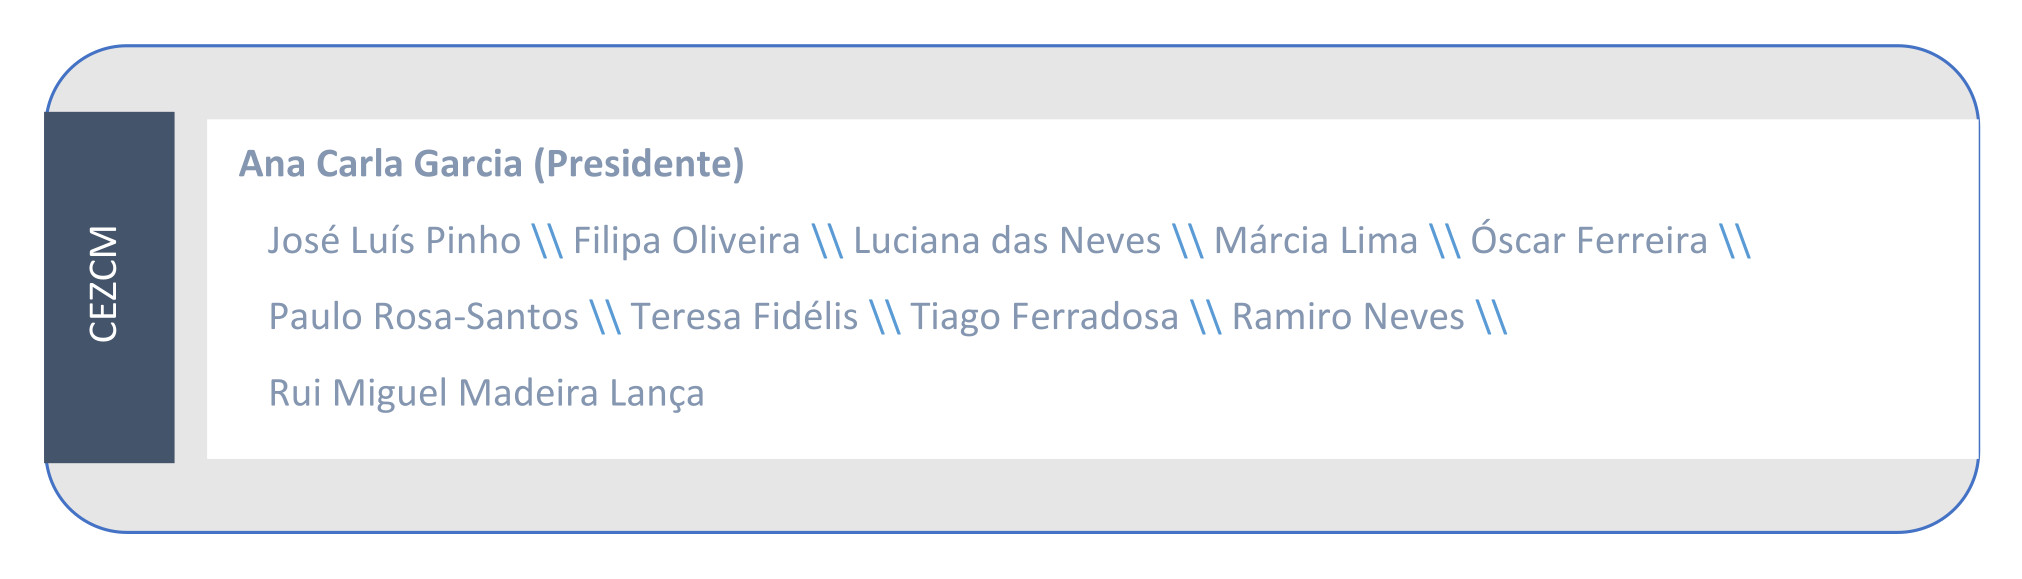2022x579 pixels.
Task: Click the name Ramiro Neves
Action: (x=1348, y=317)
